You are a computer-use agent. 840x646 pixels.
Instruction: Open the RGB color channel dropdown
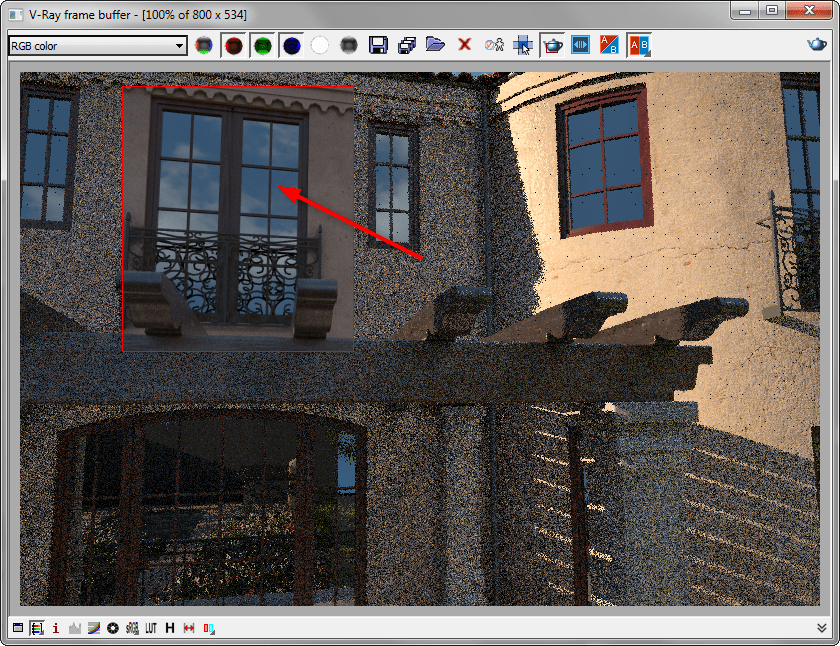coord(97,45)
